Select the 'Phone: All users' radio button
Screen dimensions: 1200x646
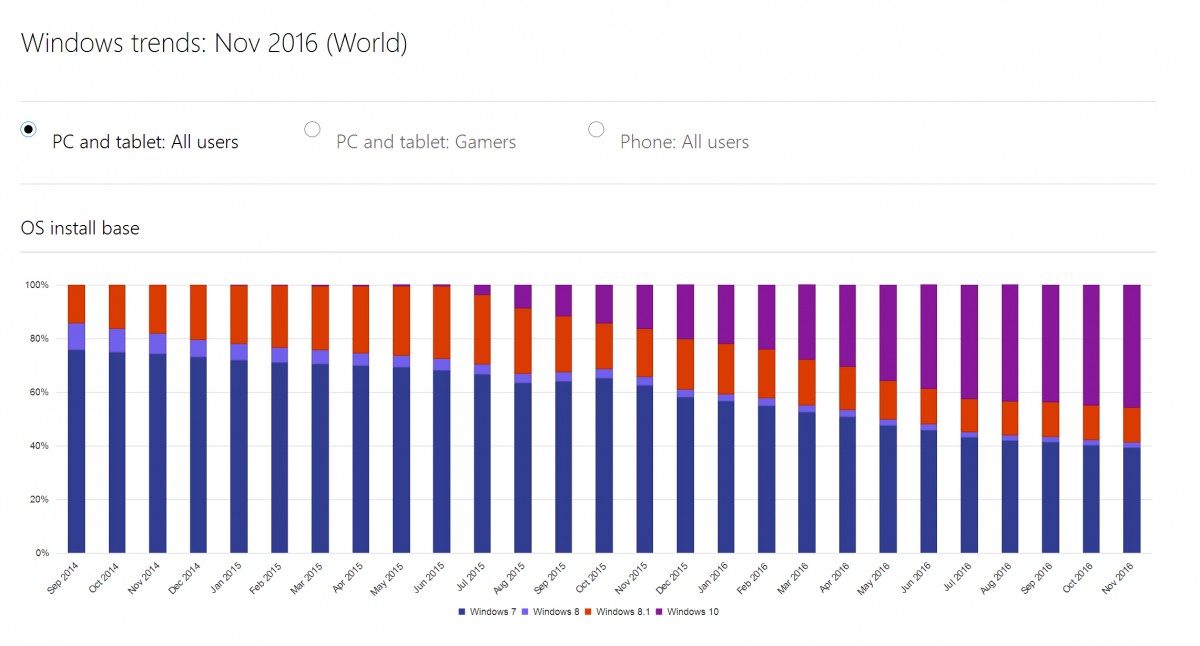pyautogui.click(x=596, y=129)
